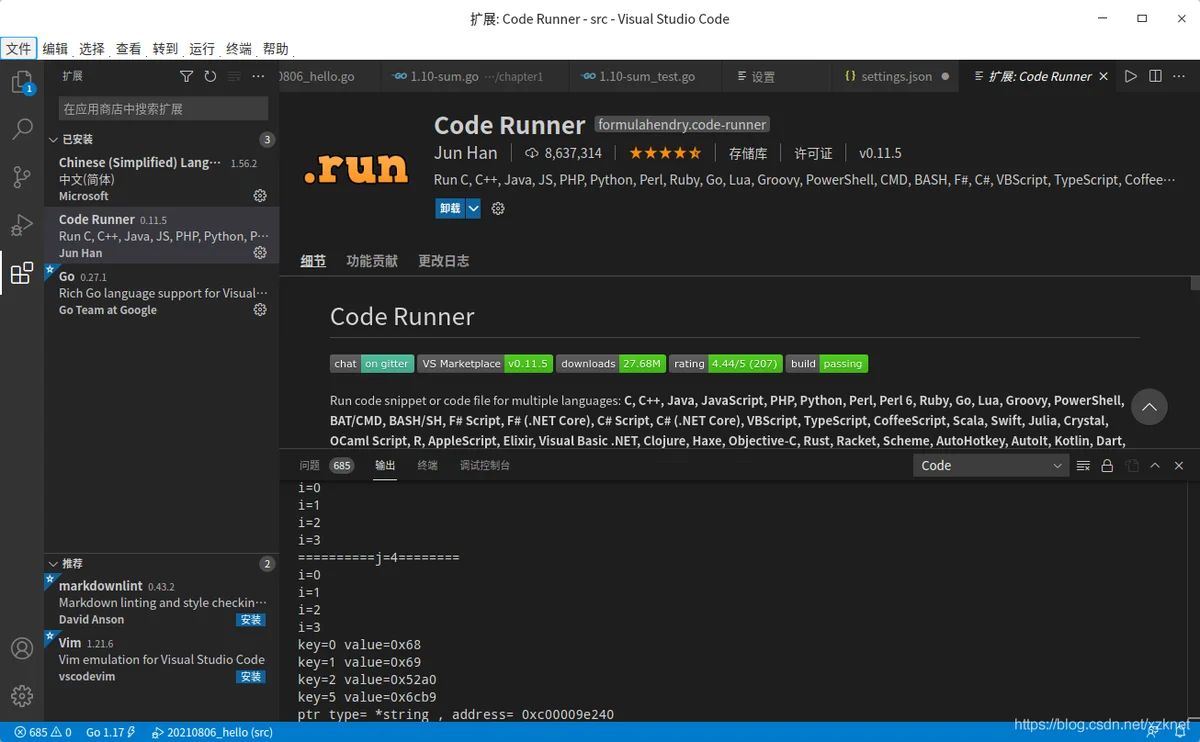Image resolution: width=1200 pixels, height=742 pixels.
Task: Switch to 1.10-sum_test.go editor tab
Action: (x=646, y=76)
